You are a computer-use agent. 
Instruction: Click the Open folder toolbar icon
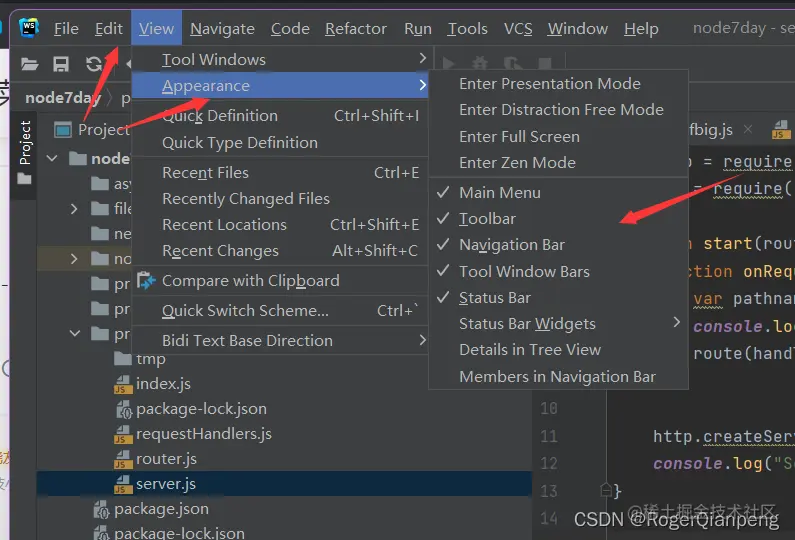click(29, 64)
